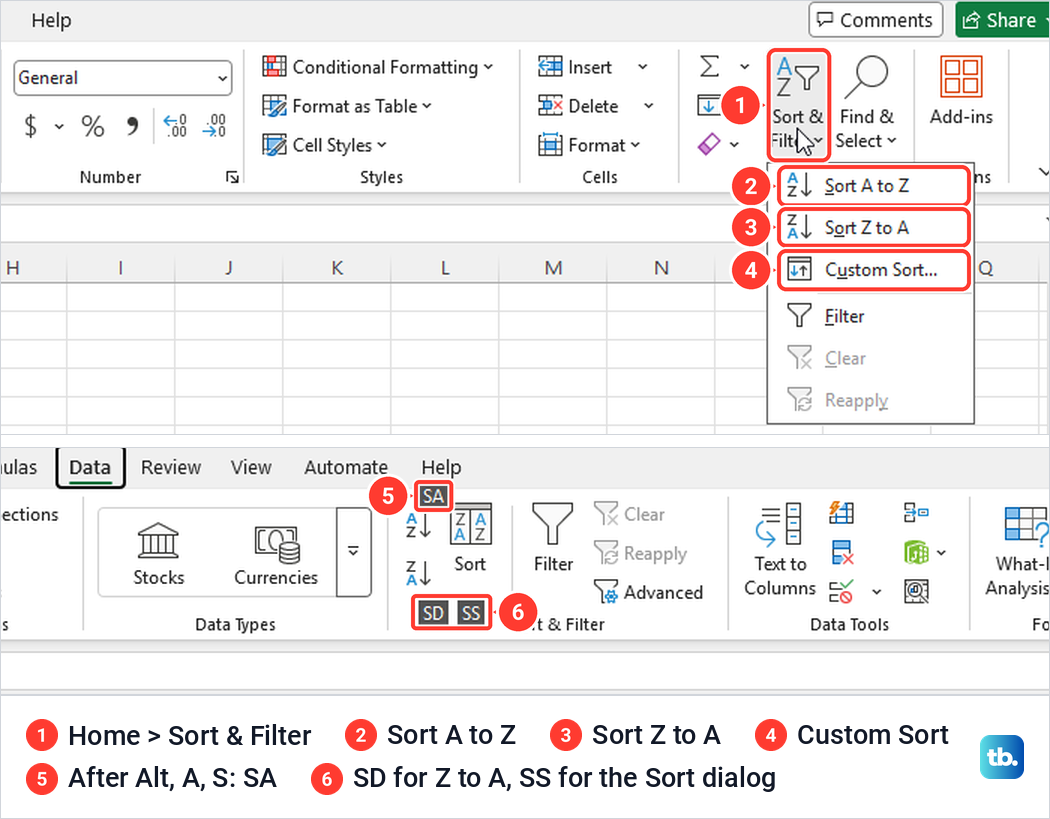Click the Flash Fill icon
This screenshot has height=819, width=1050.
(841, 513)
